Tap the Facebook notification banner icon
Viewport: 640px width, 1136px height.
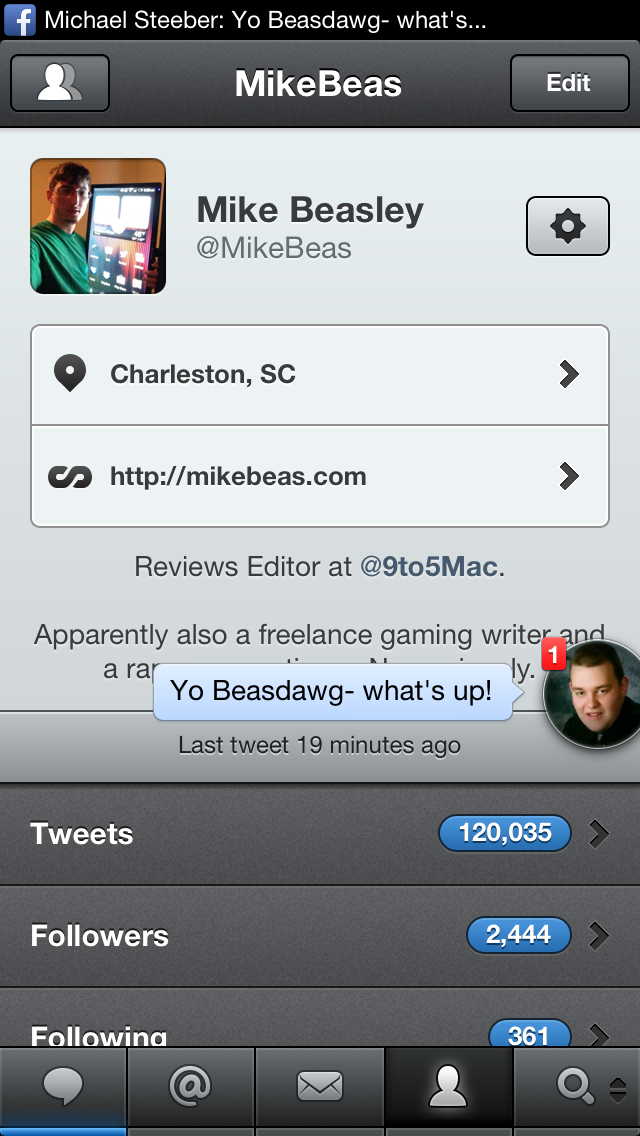(x=20, y=19)
